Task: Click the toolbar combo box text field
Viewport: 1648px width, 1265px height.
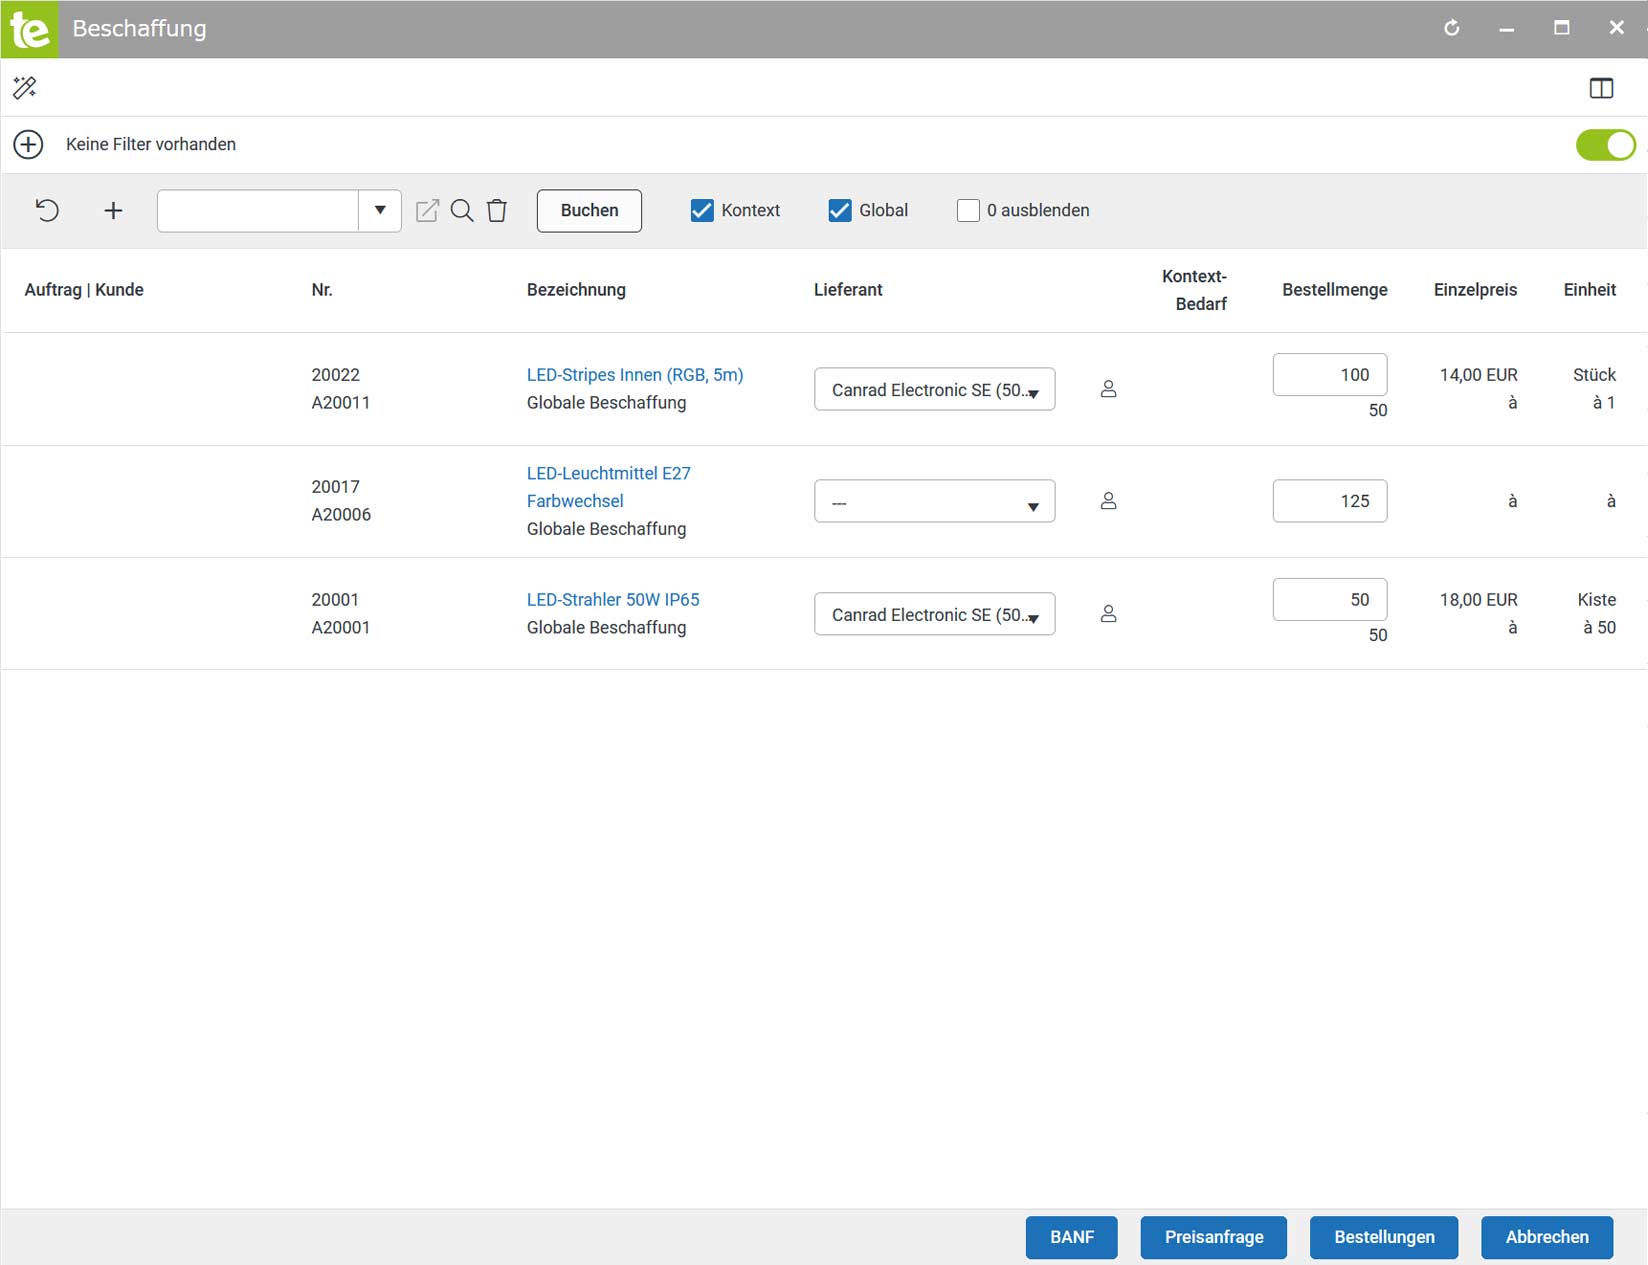Action: [x=258, y=210]
